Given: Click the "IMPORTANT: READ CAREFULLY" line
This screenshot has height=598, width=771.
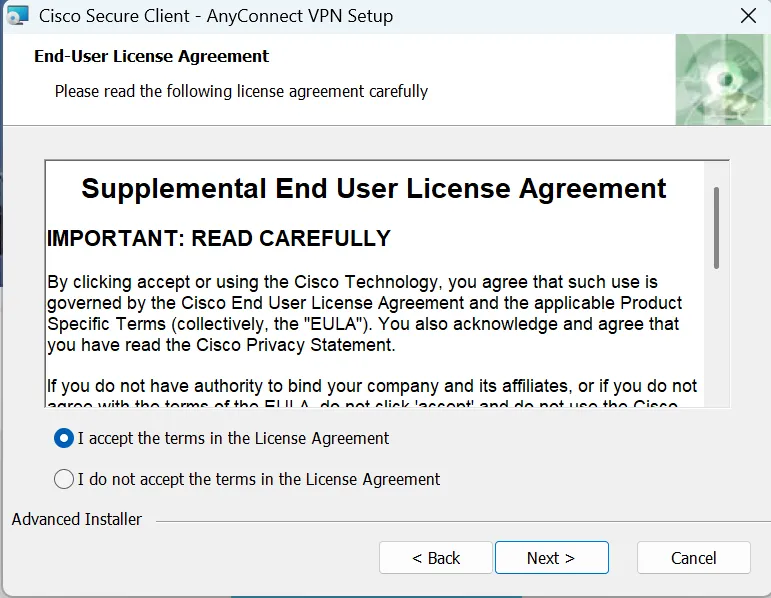Looking at the screenshot, I should click(x=219, y=239).
